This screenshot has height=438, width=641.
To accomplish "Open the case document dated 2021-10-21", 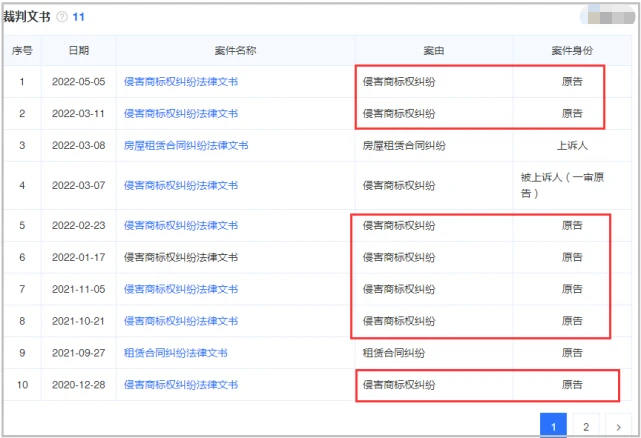I will tap(180, 321).
